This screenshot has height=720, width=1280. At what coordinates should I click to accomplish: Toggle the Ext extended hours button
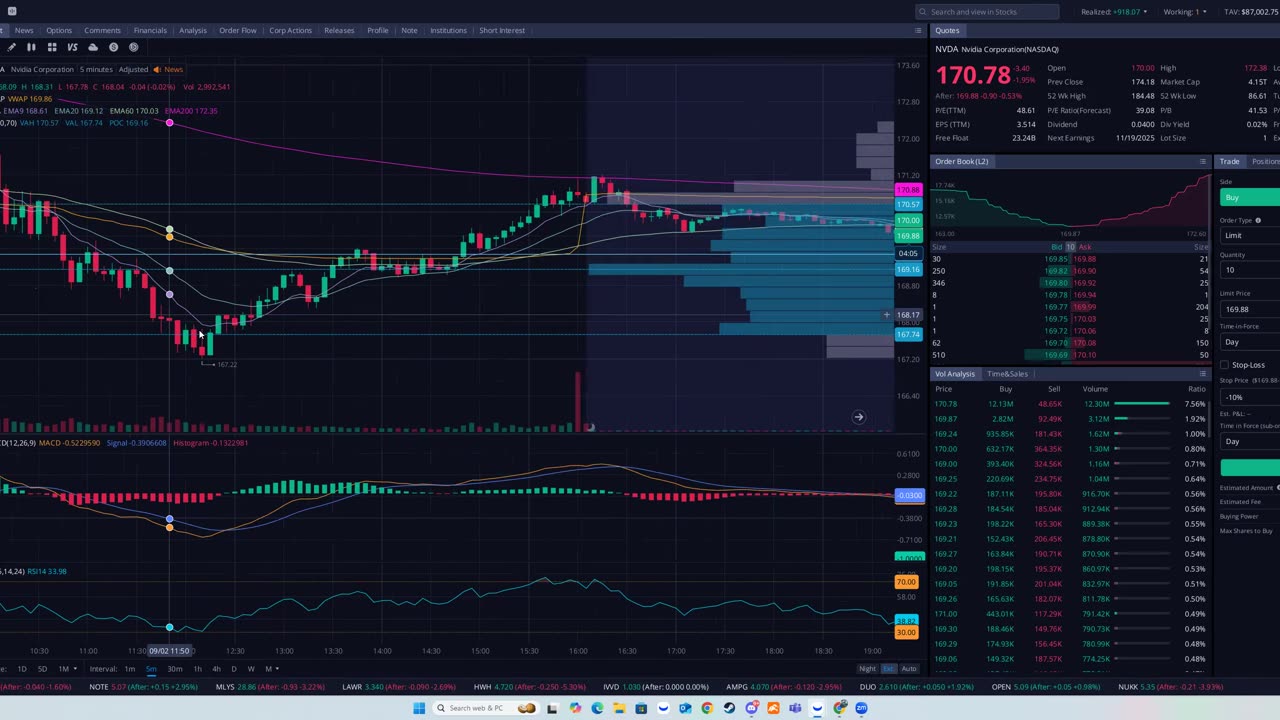coord(888,669)
